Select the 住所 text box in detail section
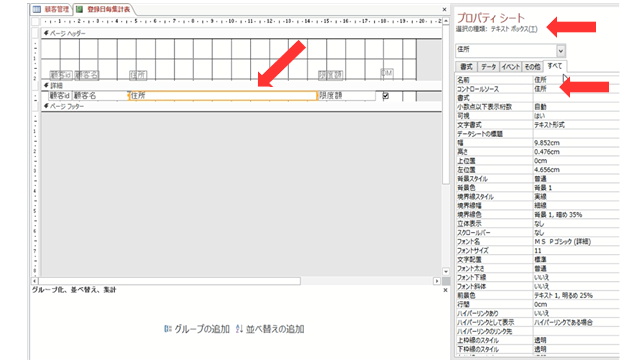Viewport: 640px width, 360px height. click(x=223, y=96)
